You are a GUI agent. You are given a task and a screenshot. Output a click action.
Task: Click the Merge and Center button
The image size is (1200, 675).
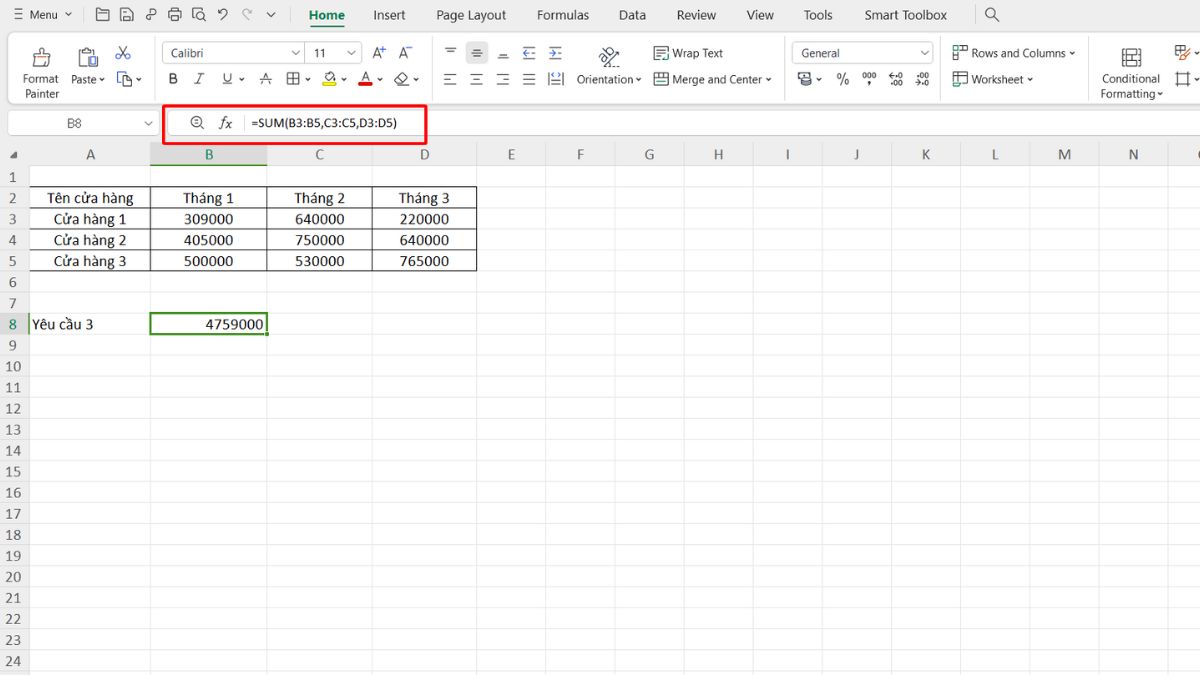[712, 79]
